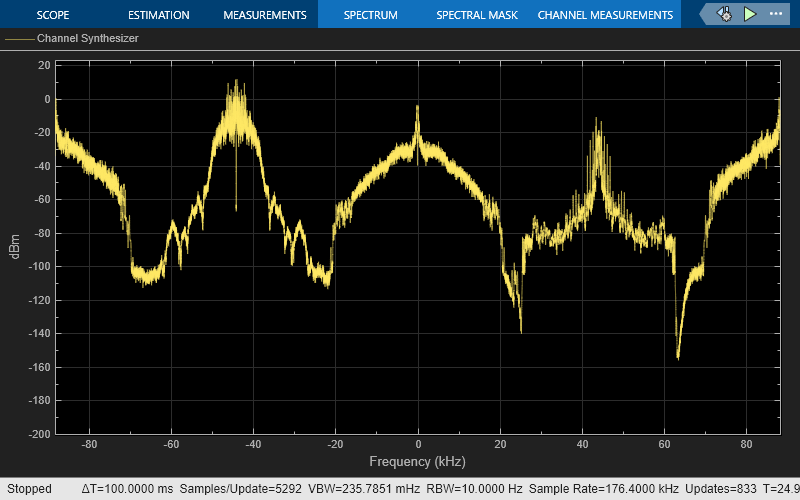Select the MEASUREMENTS tab
This screenshot has height=500, width=800.
pyautogui.click(x=265, y=15)
